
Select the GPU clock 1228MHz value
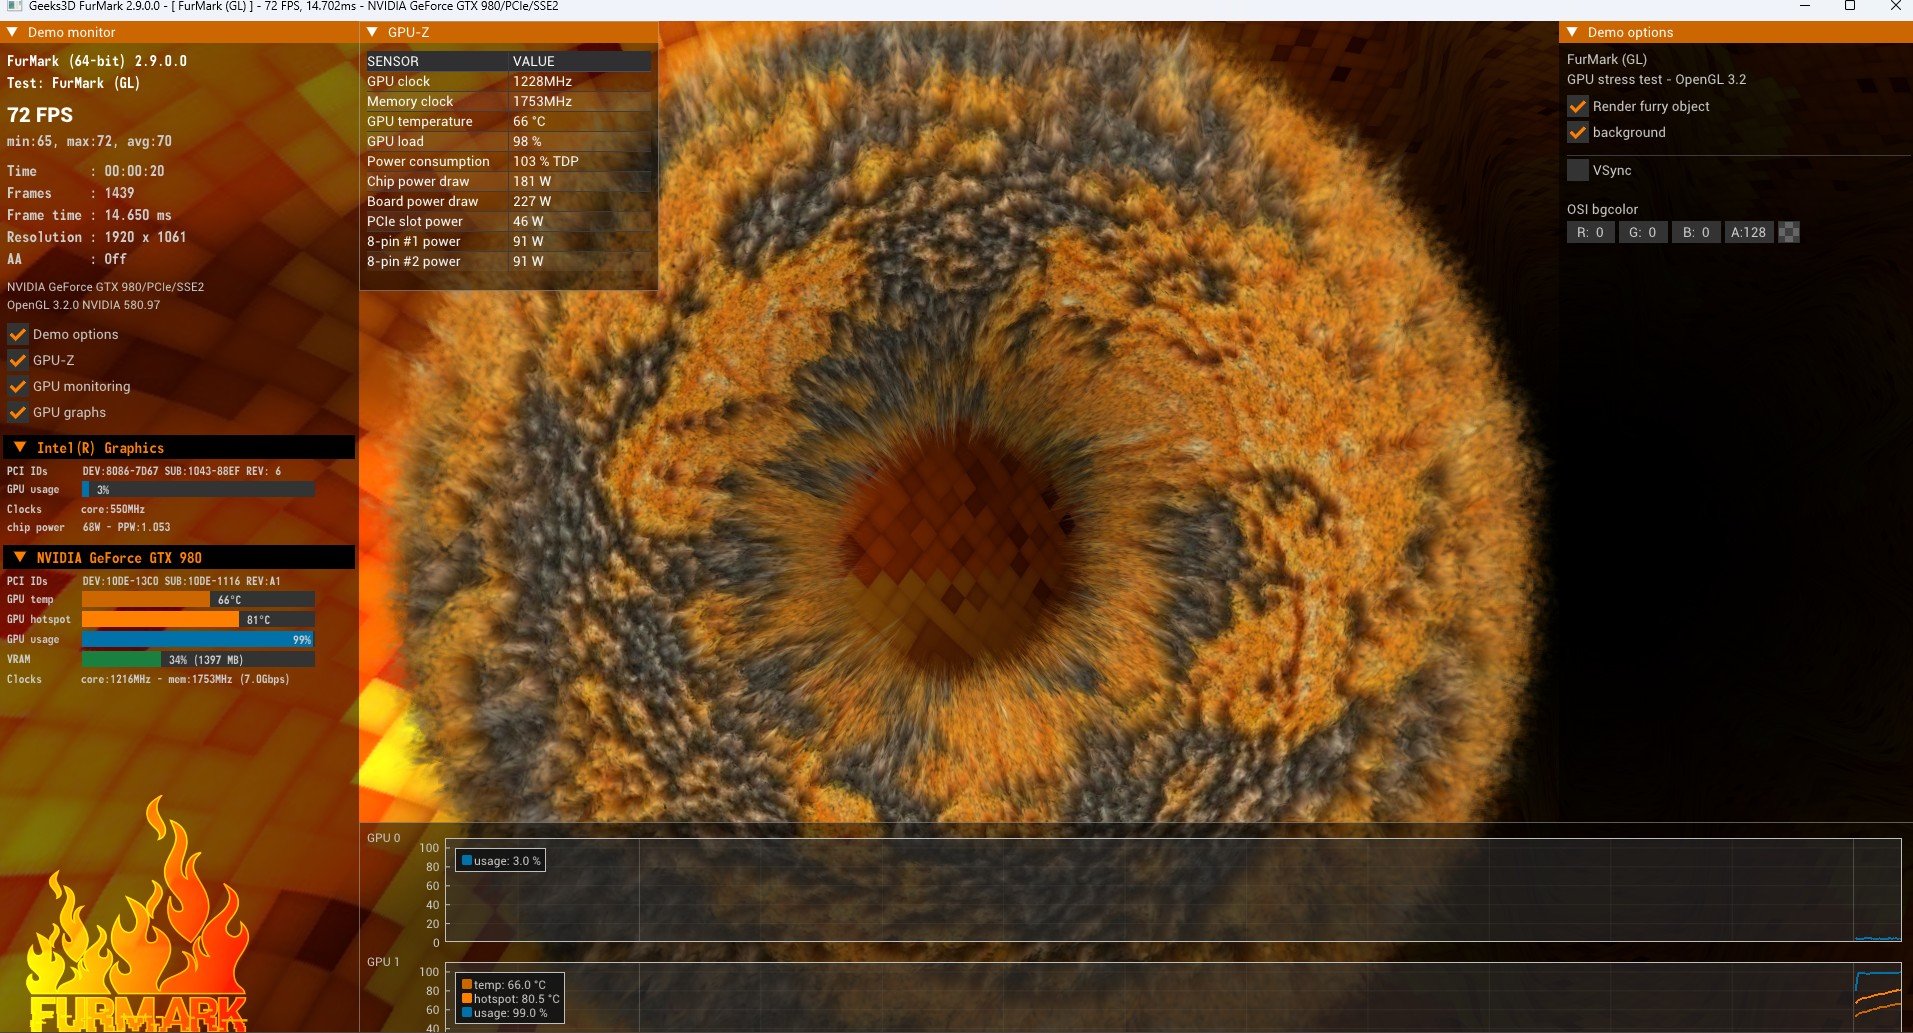click(x=542, y=81)
